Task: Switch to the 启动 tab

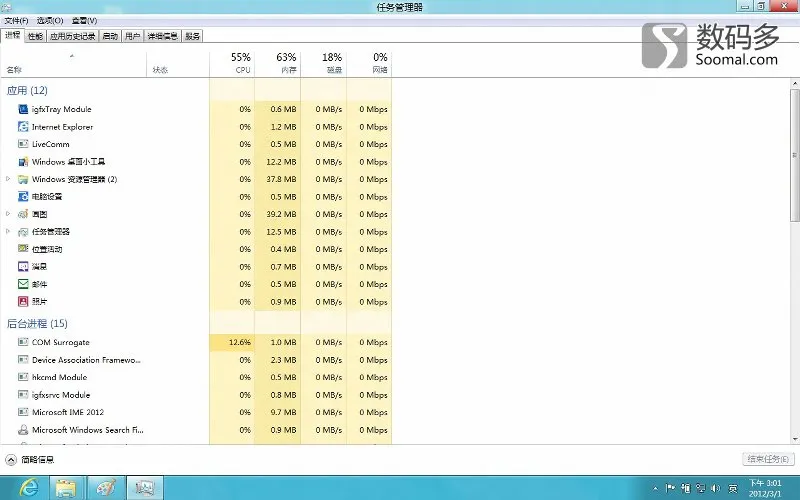Action: point(110,36)
